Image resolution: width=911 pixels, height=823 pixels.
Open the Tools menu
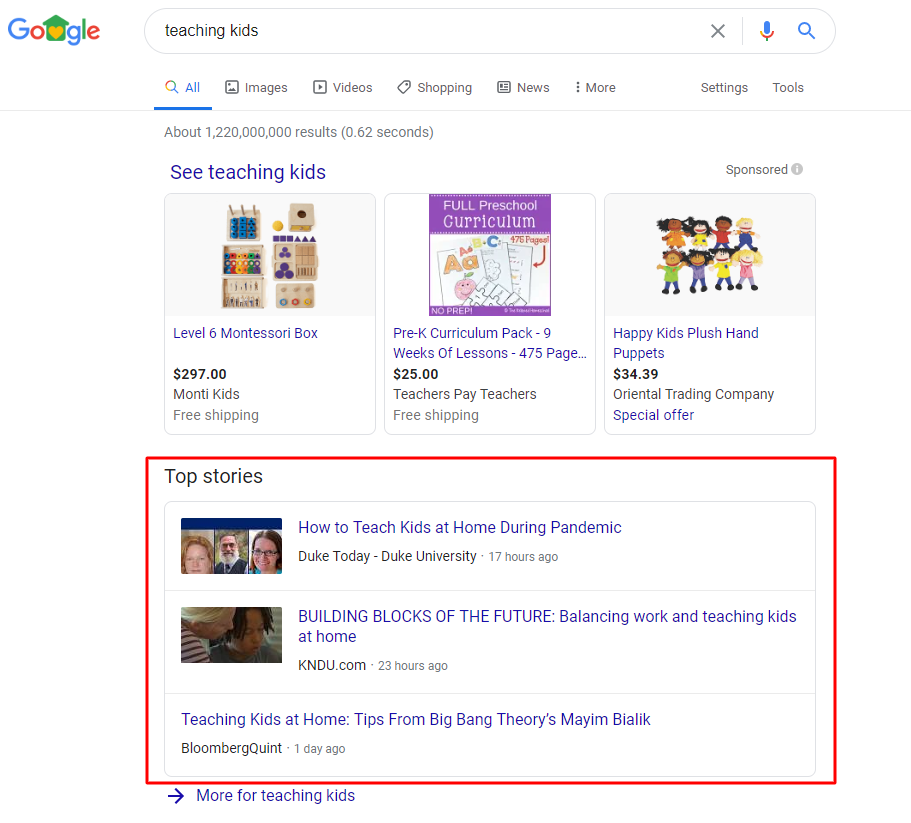788,88
